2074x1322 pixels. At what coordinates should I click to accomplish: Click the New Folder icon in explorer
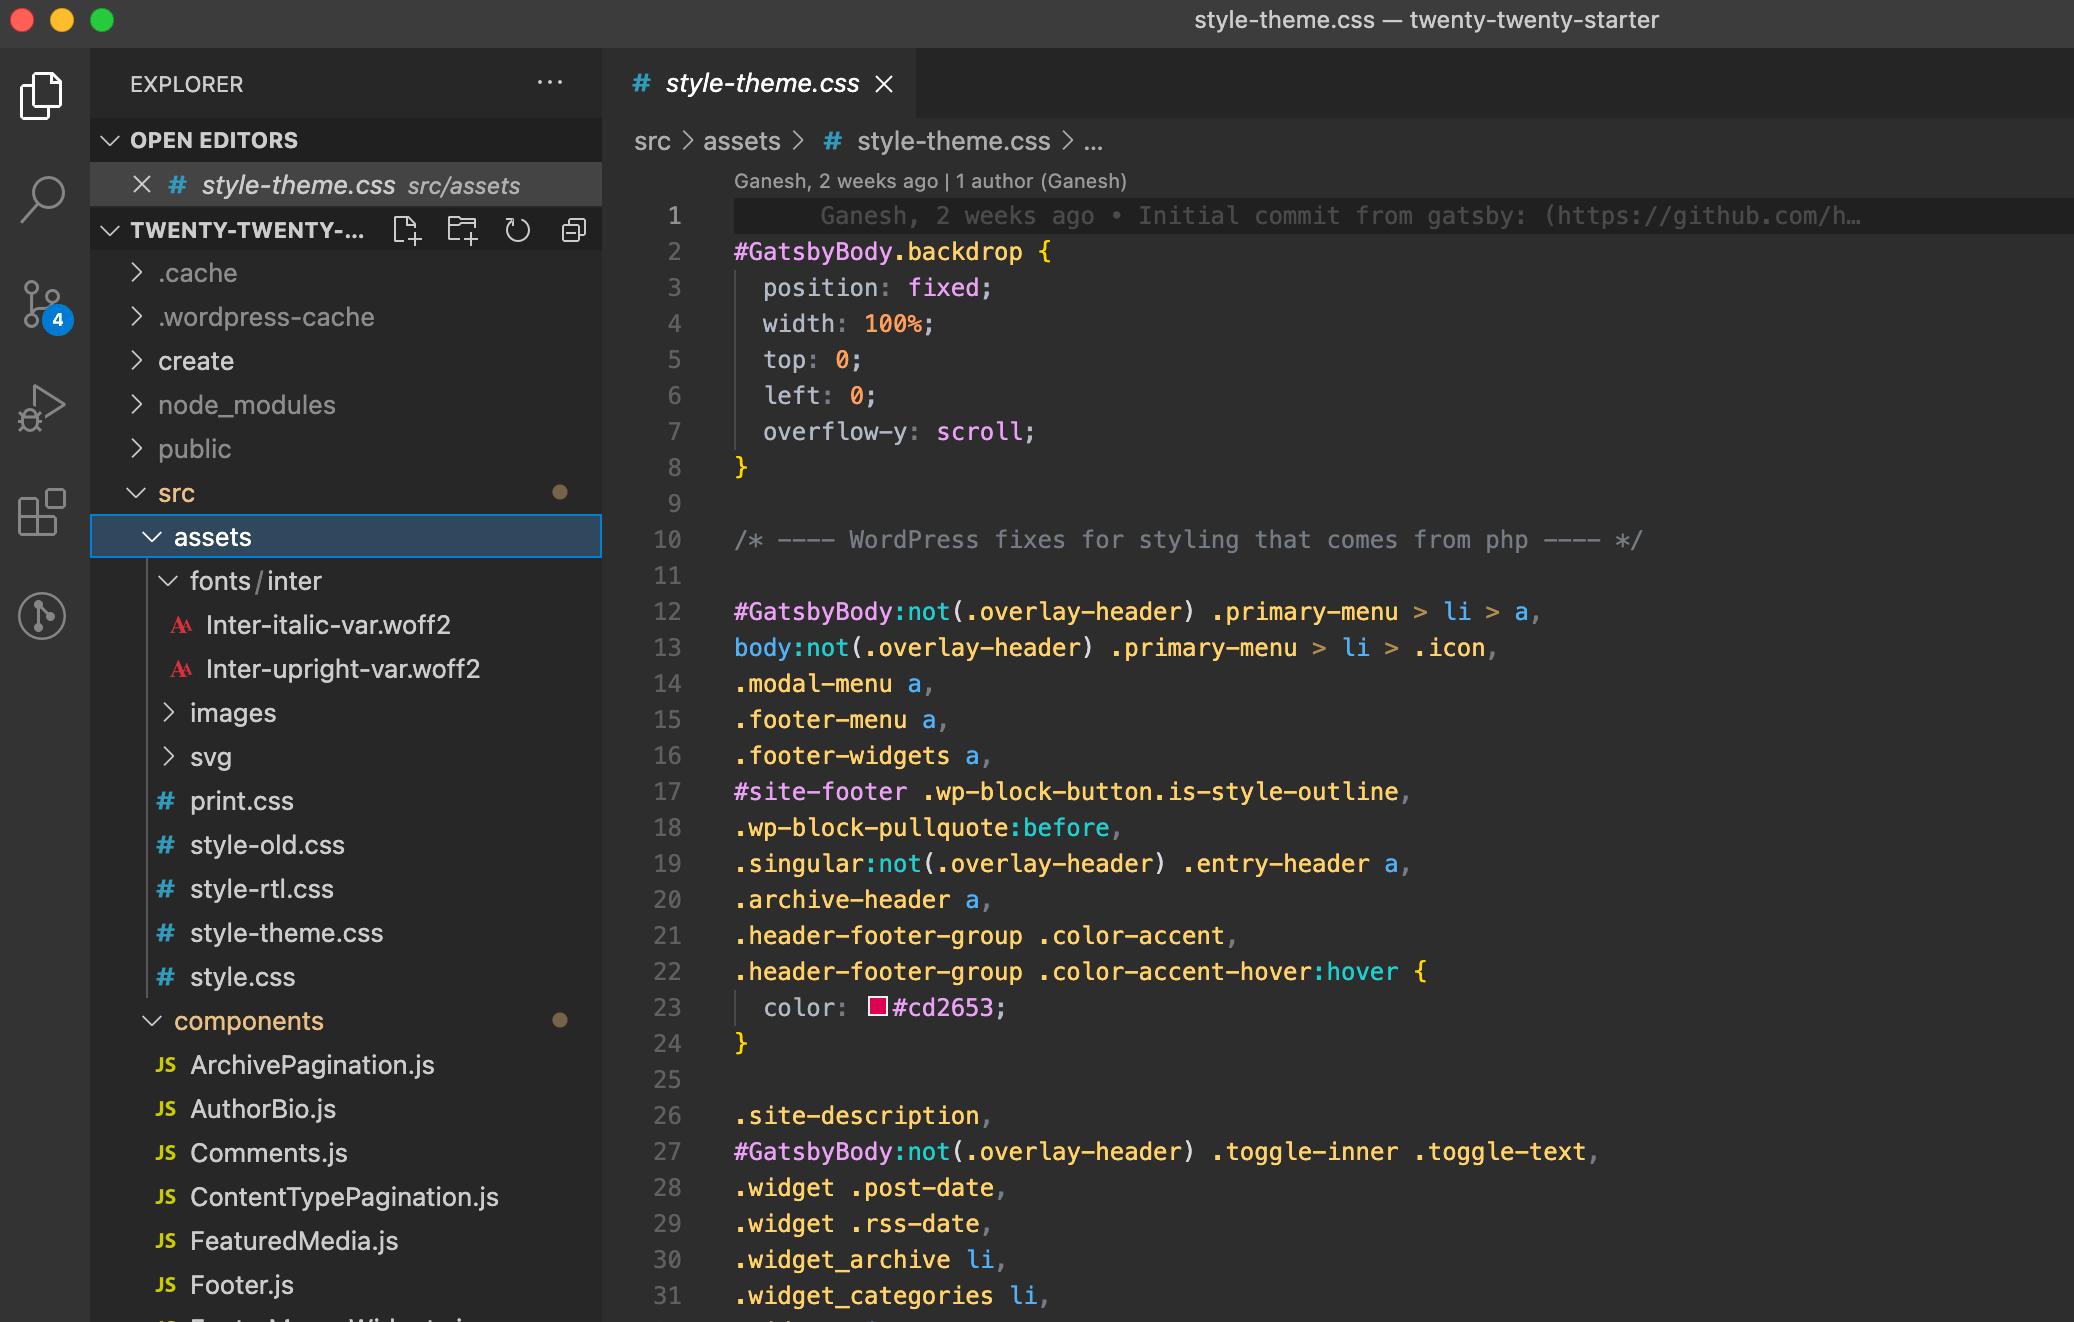point(462,230)
